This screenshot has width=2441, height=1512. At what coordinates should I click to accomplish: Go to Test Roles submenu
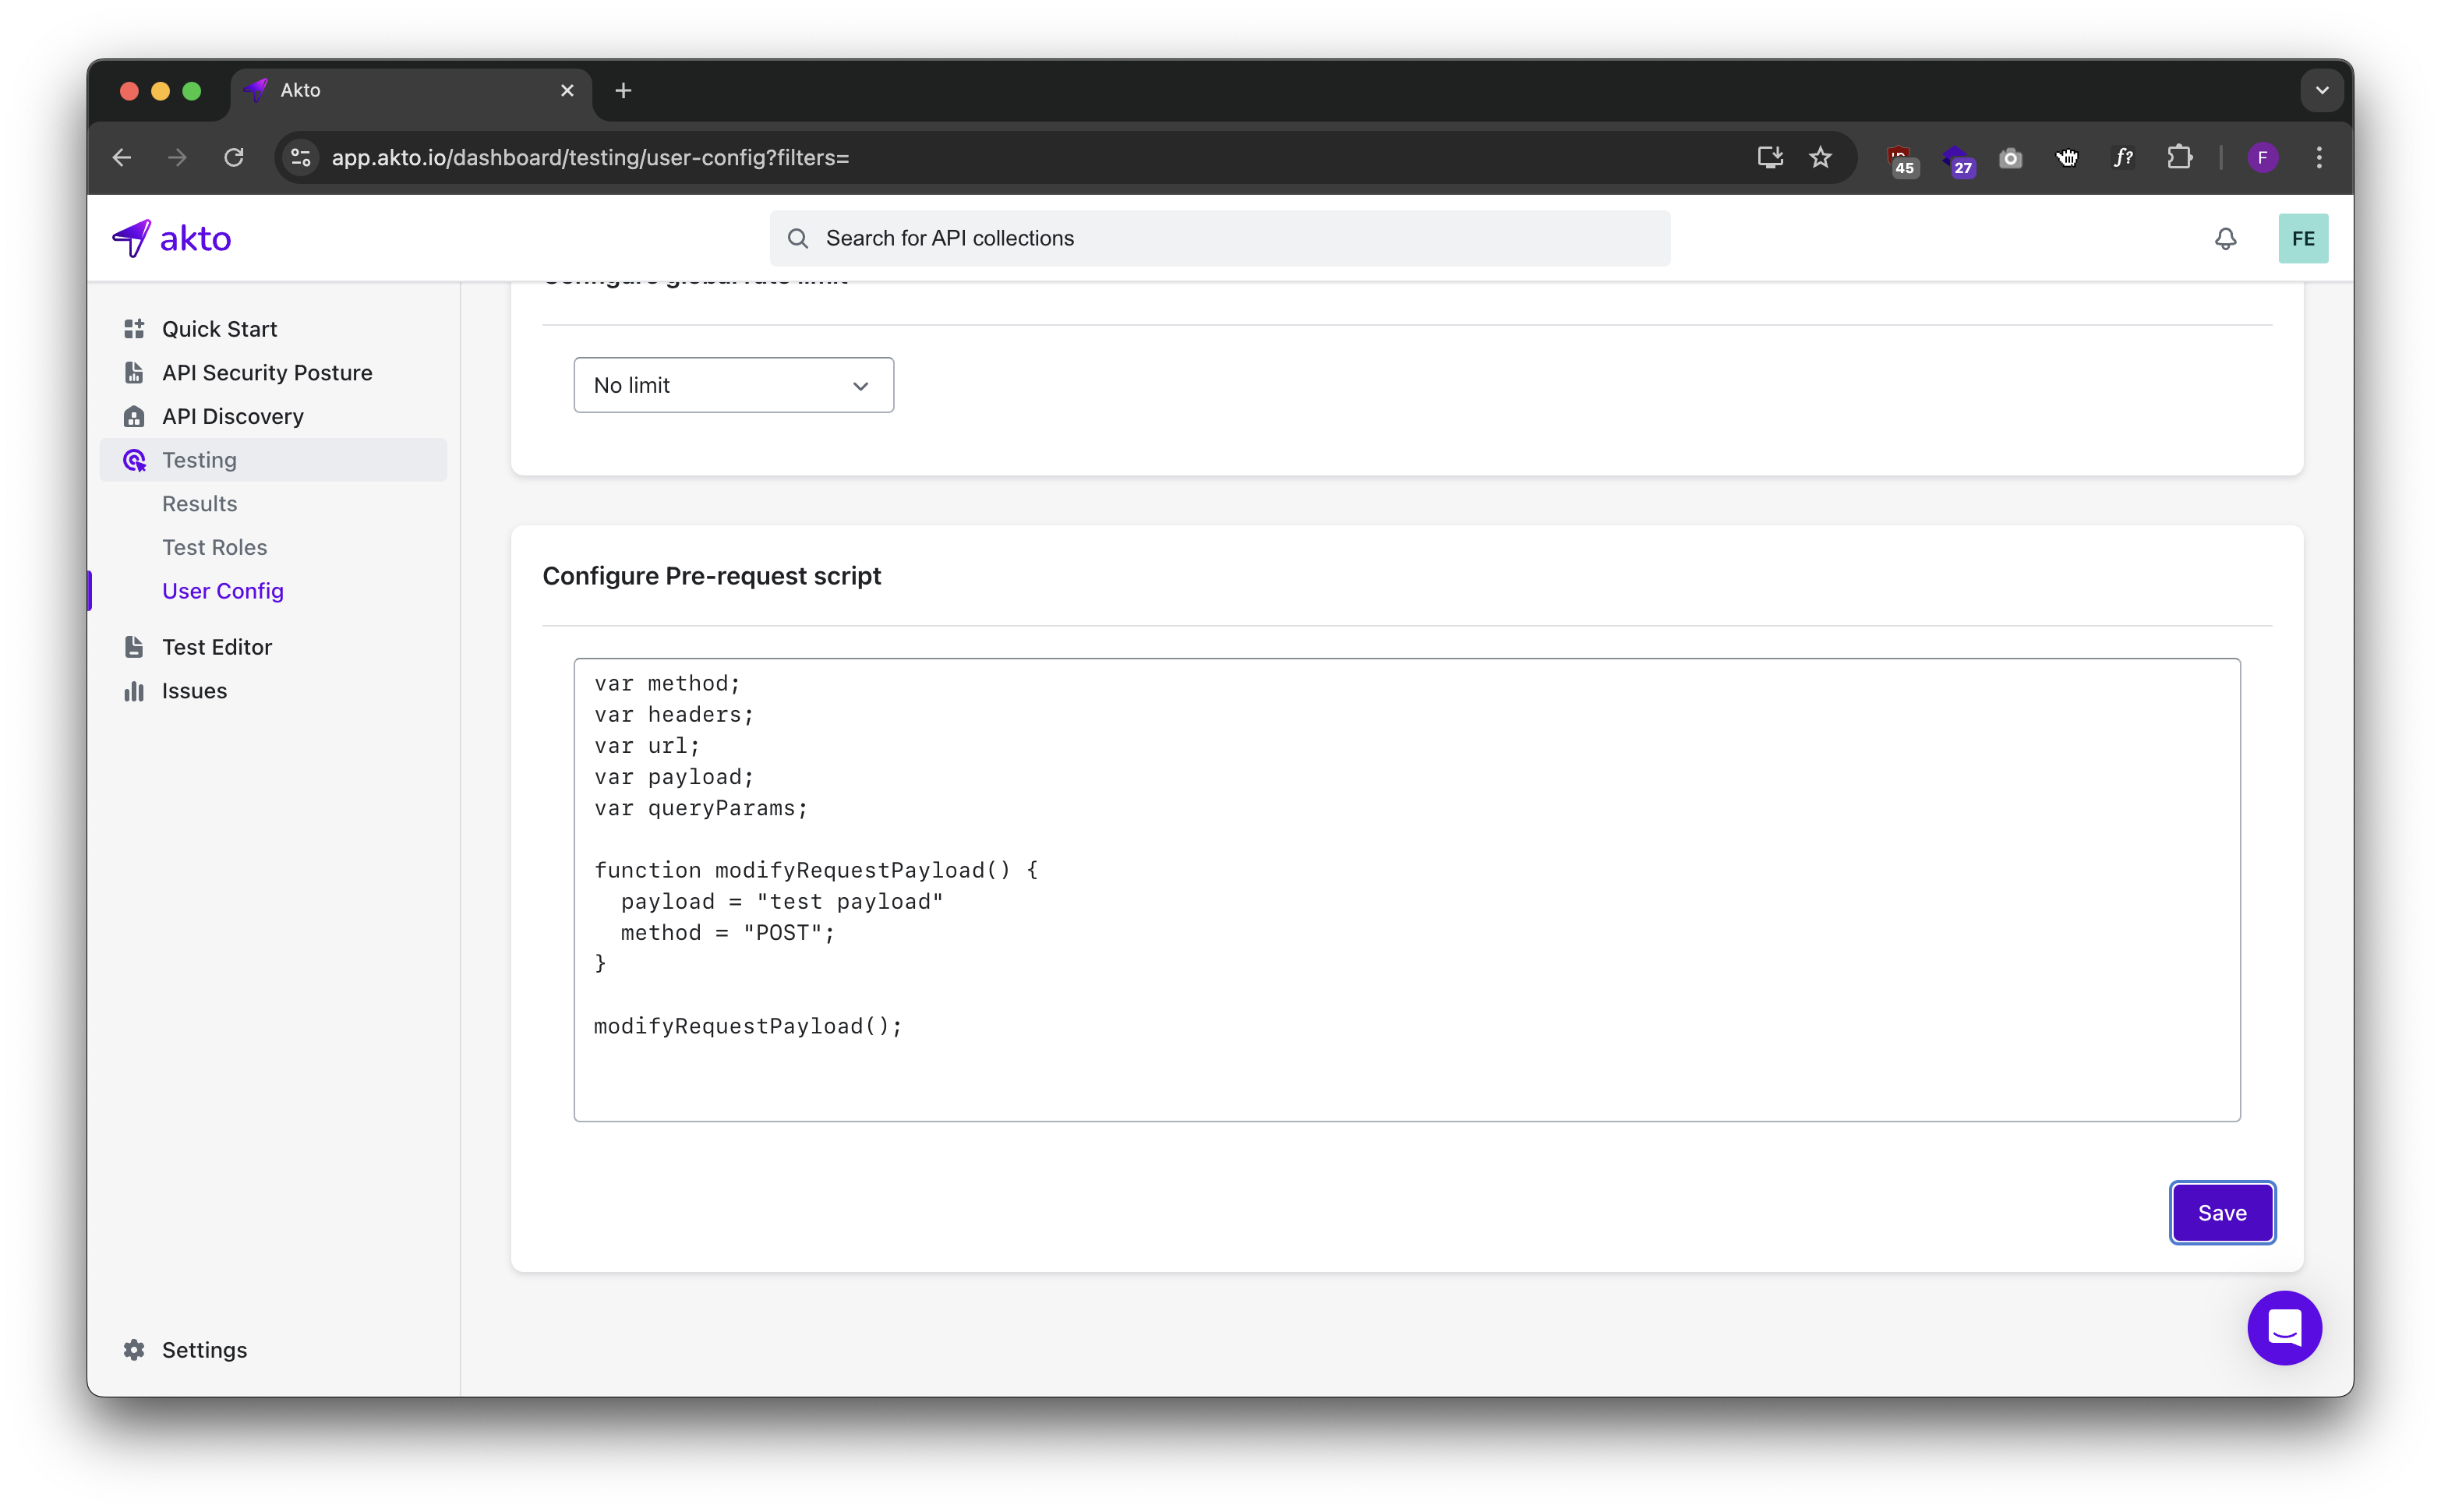[x=214, y=547]
